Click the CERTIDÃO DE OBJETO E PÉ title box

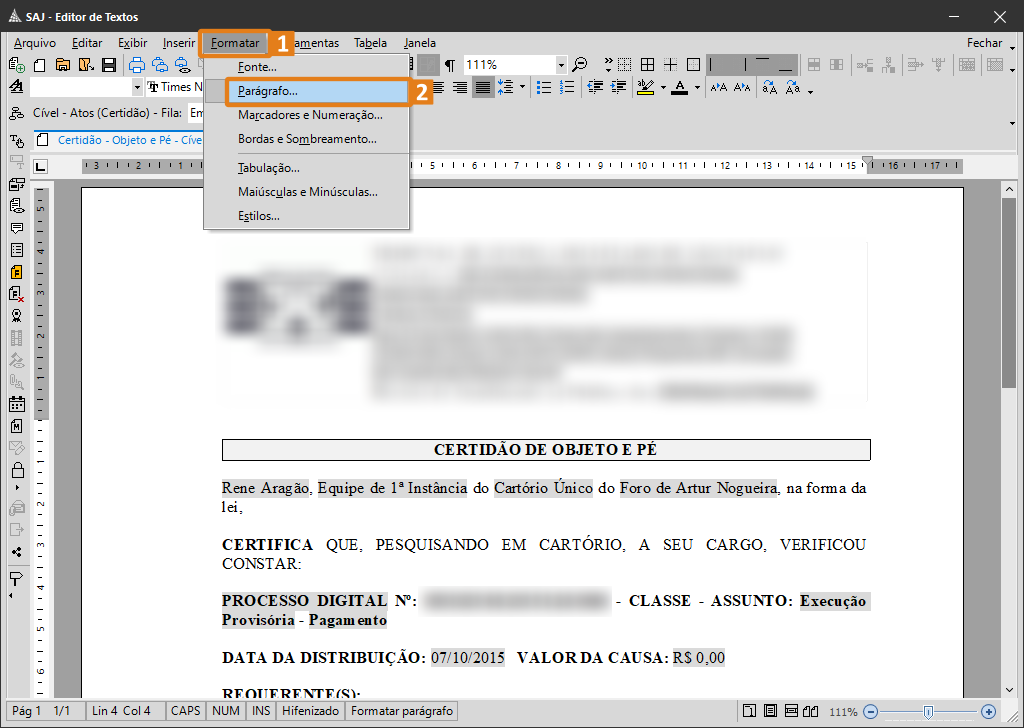(546, 450)
